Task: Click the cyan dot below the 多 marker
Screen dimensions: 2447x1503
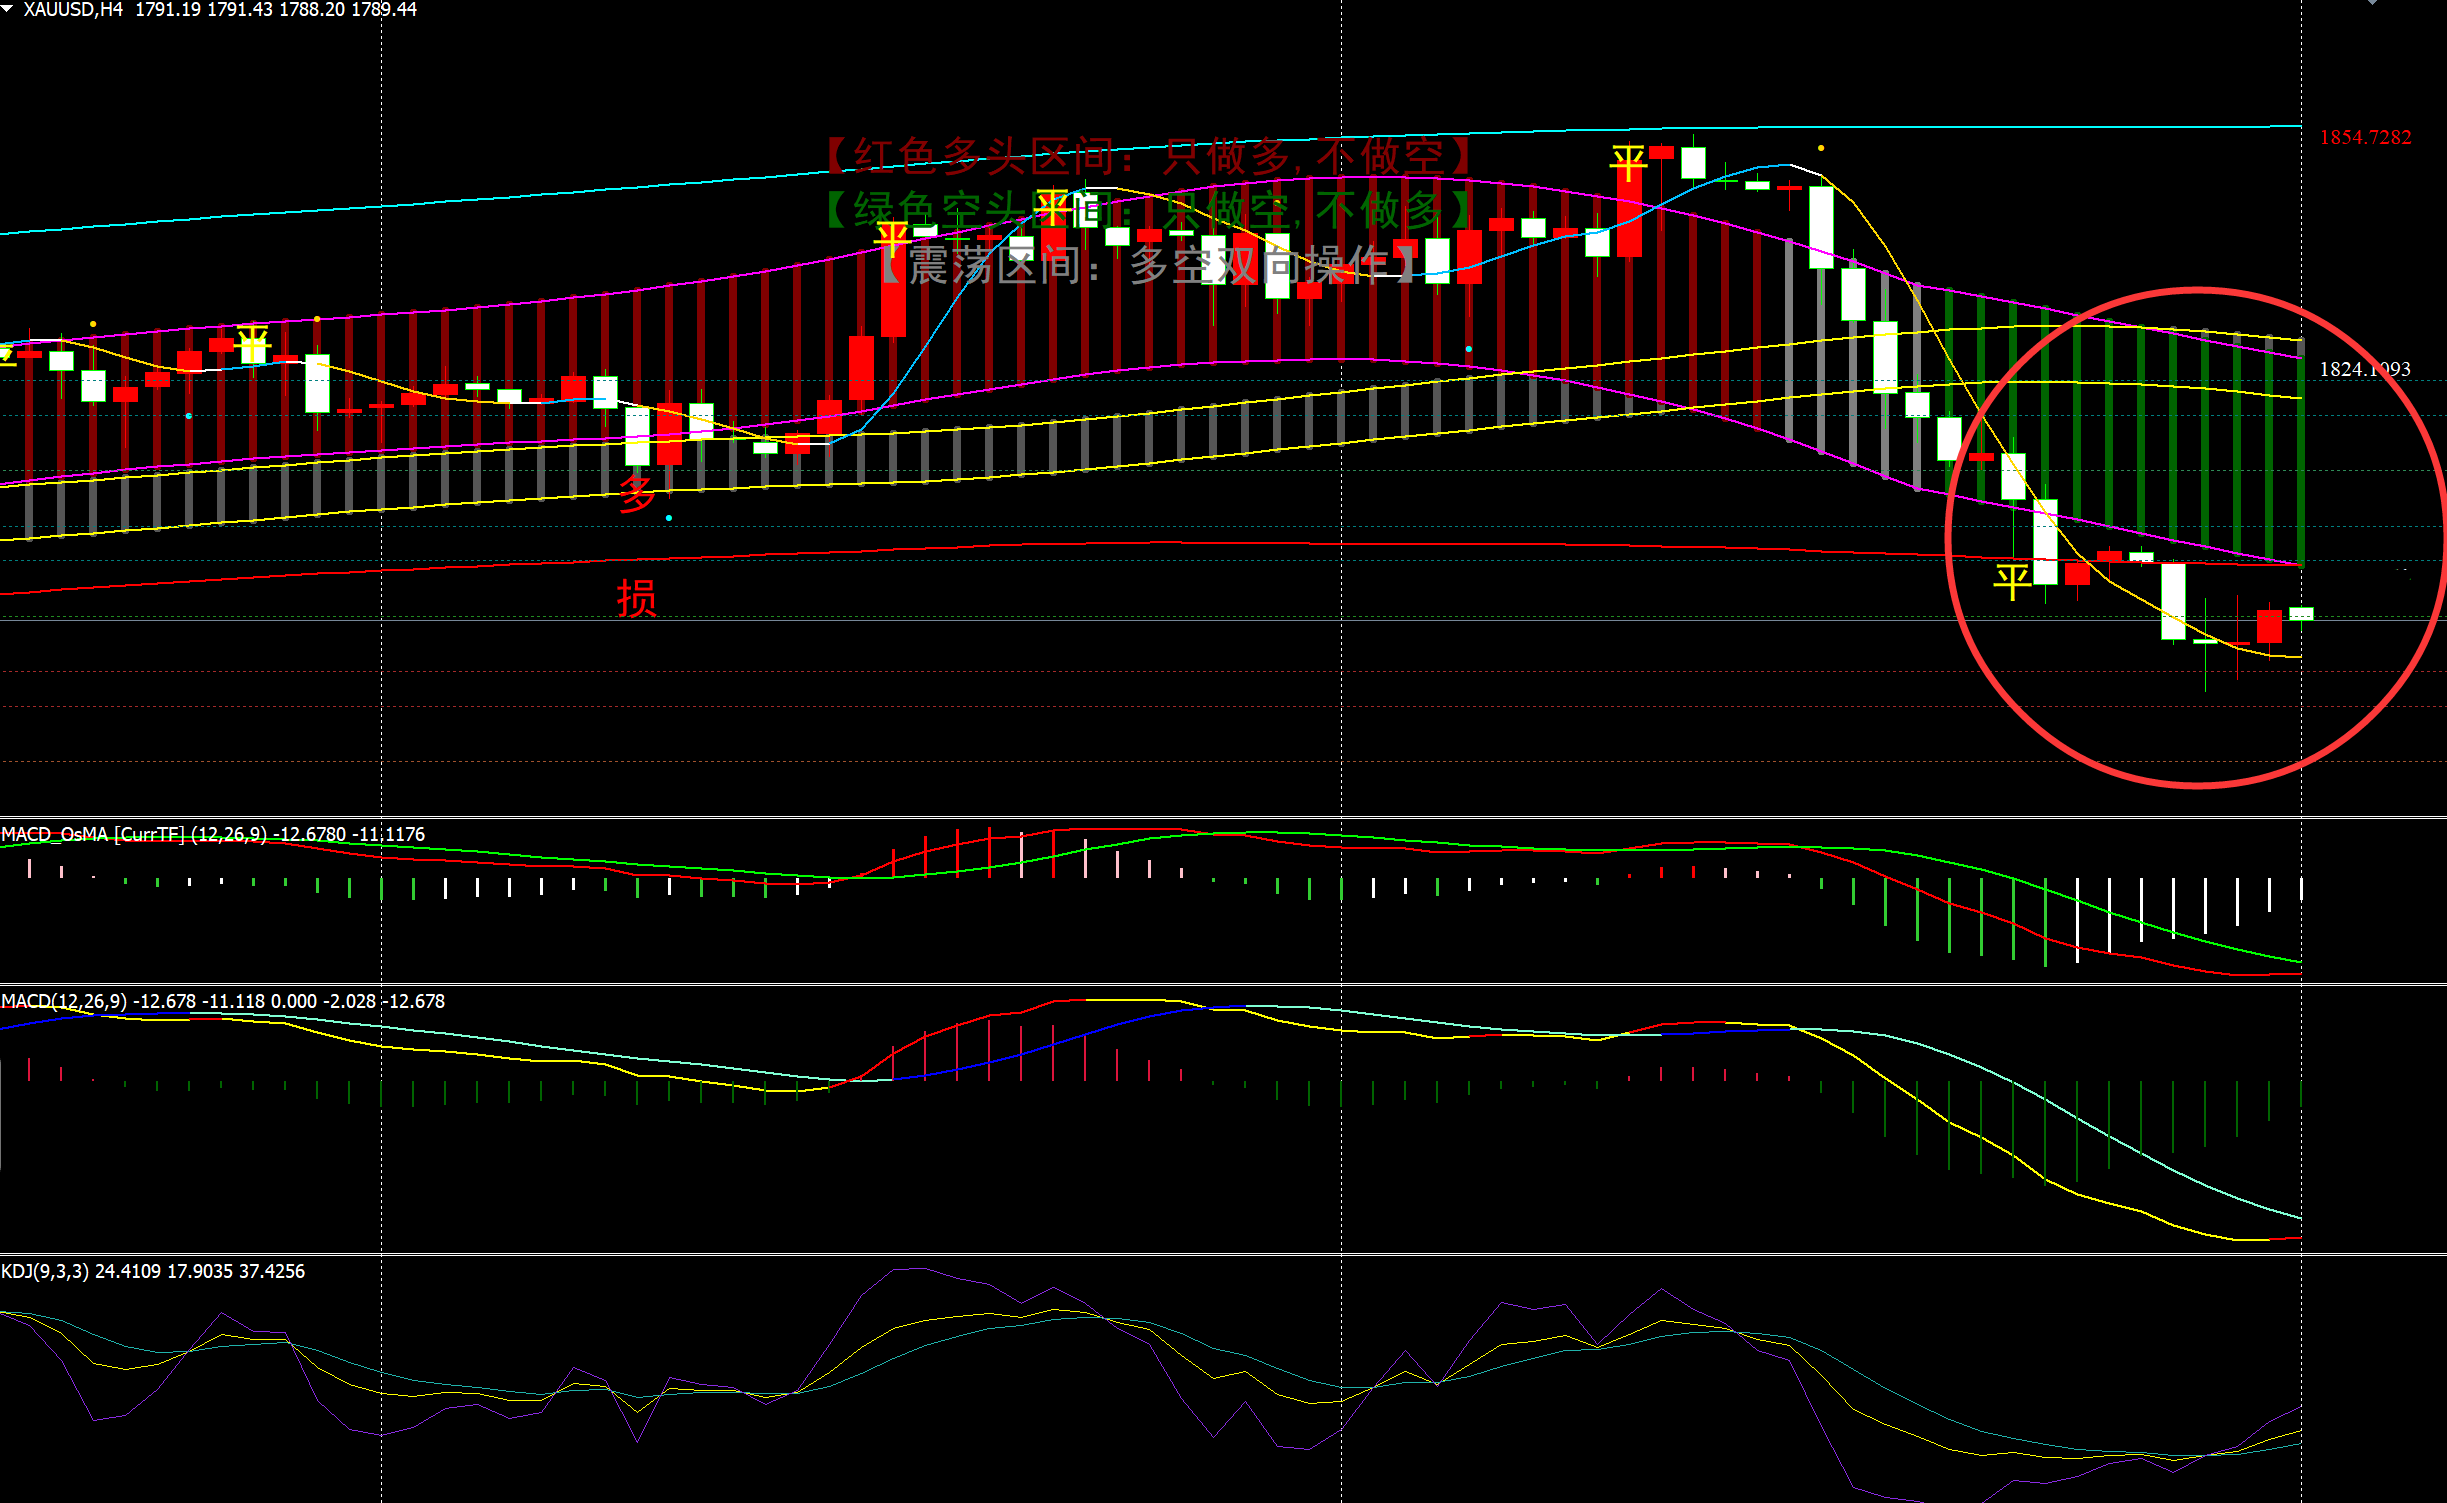Action: click(x=669, y=518)
